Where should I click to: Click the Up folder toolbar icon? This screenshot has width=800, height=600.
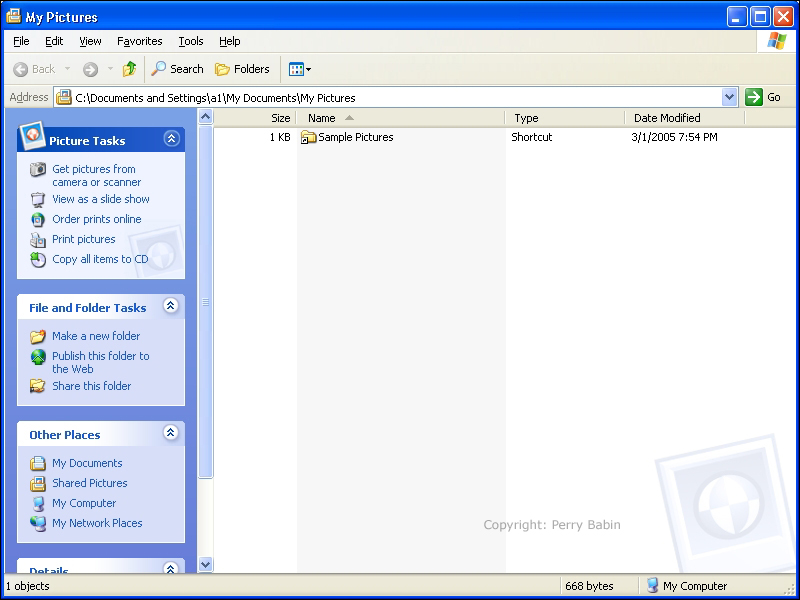[130, 69]
